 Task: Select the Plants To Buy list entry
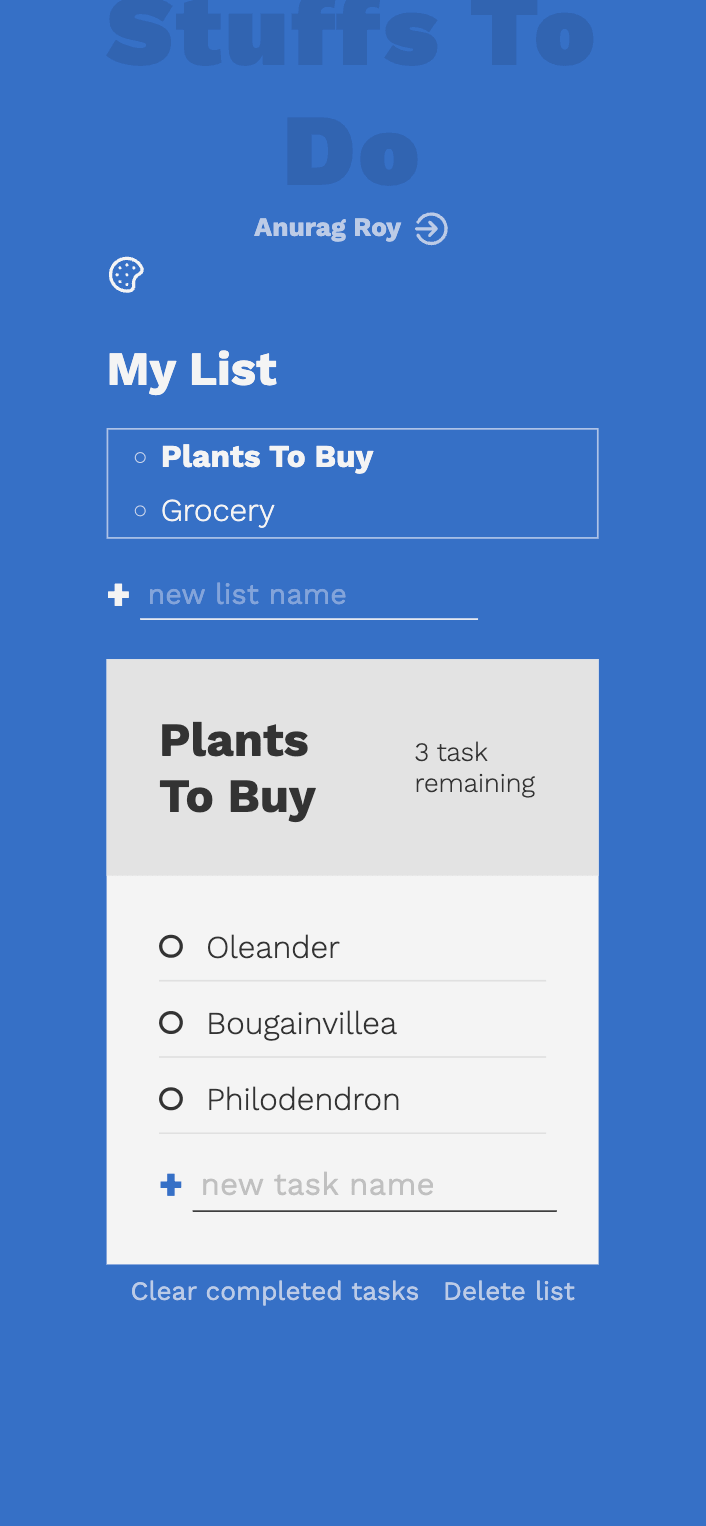click(x=266, y=457)
